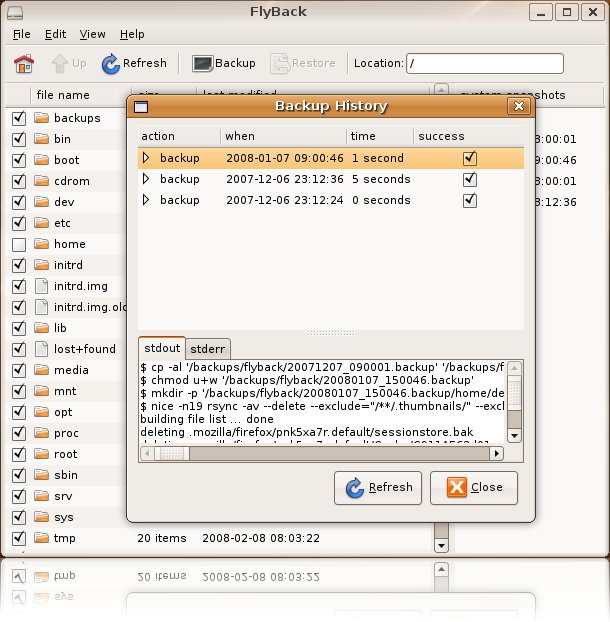Click the dev folder icon
Image resolution: width=610 pixels, height=622 pixels.
[41, 202]
